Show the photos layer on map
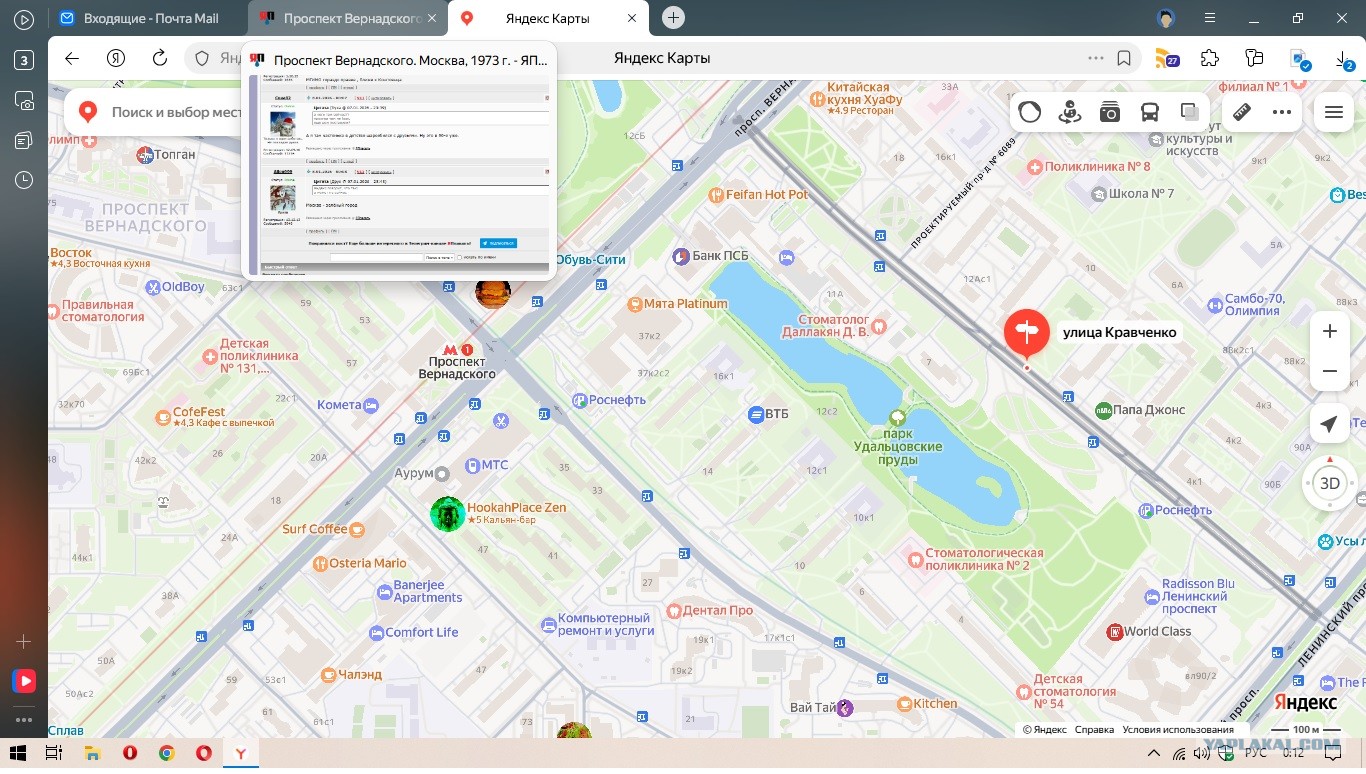This screenshot has height=774, width=1366. [1110, 112]
